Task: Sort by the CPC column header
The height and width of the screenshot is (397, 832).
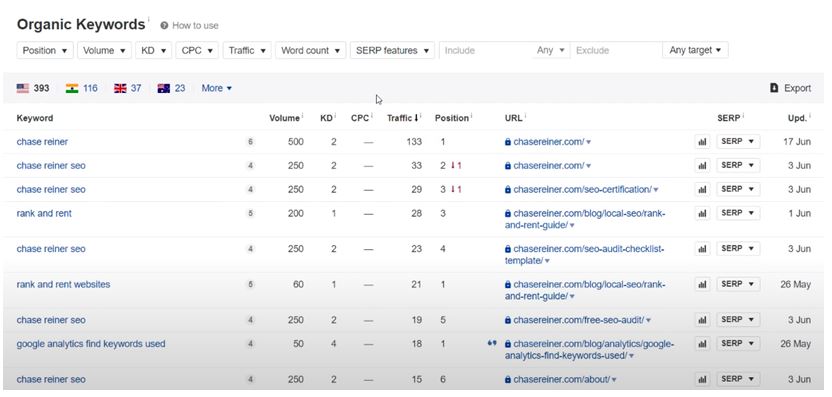Action: point(360,118)
